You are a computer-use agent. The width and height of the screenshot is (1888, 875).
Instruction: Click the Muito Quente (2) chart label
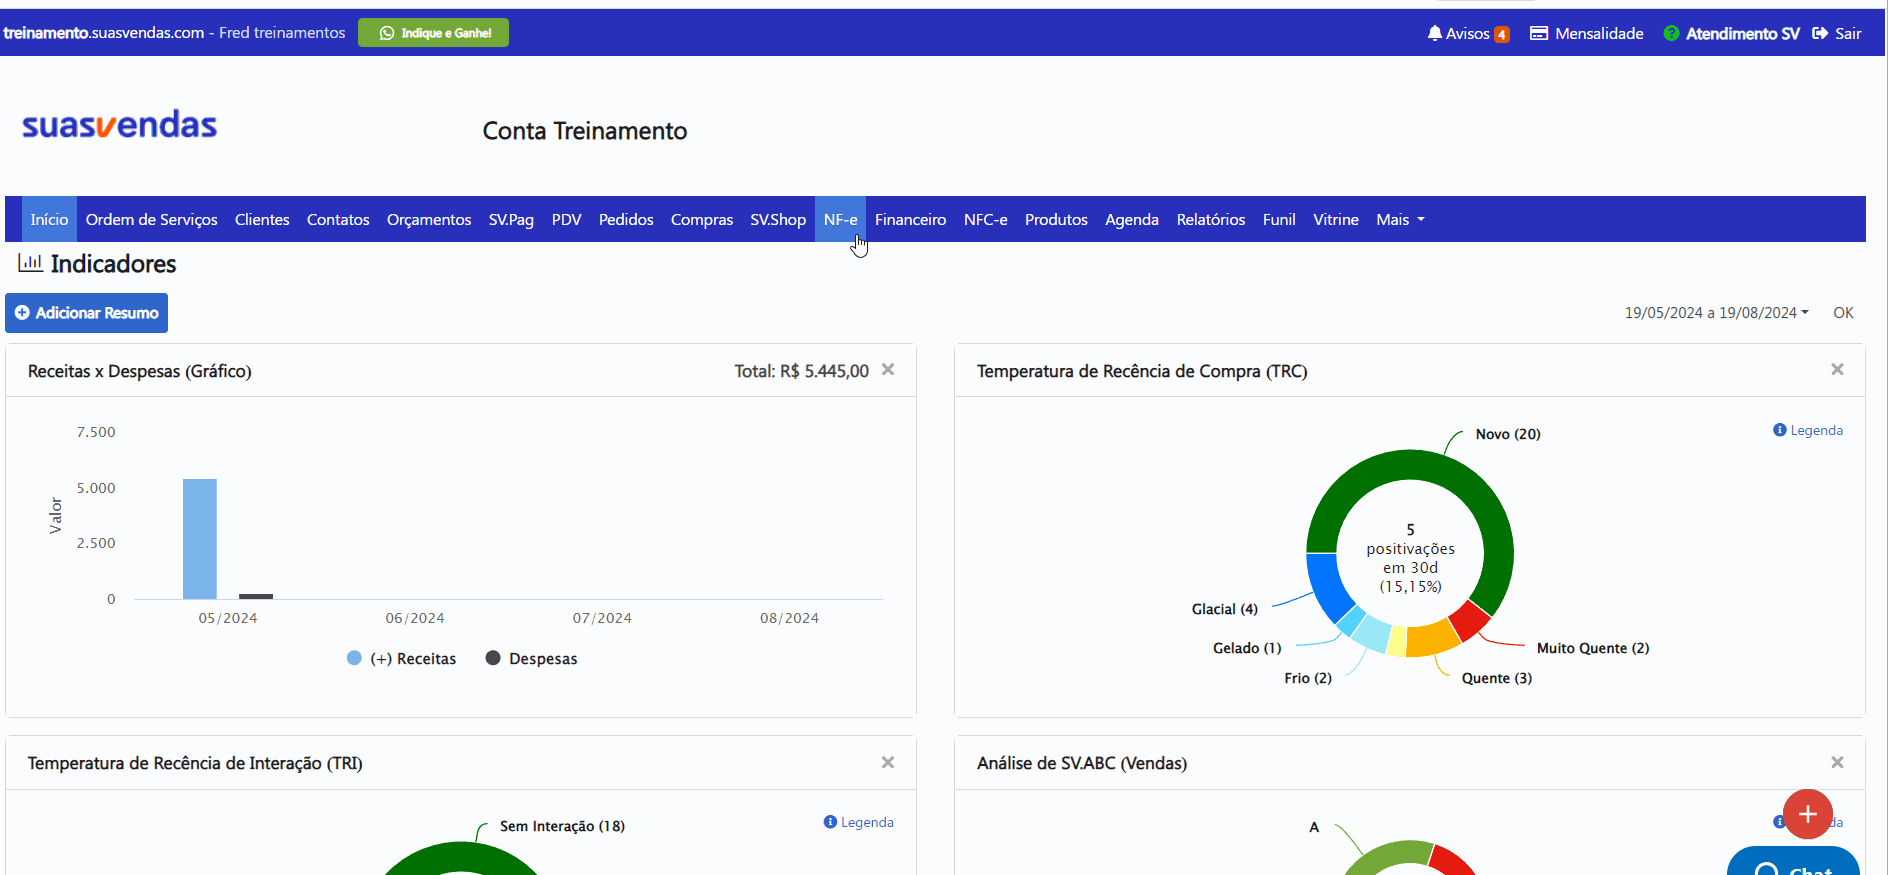coord(1593,648)
